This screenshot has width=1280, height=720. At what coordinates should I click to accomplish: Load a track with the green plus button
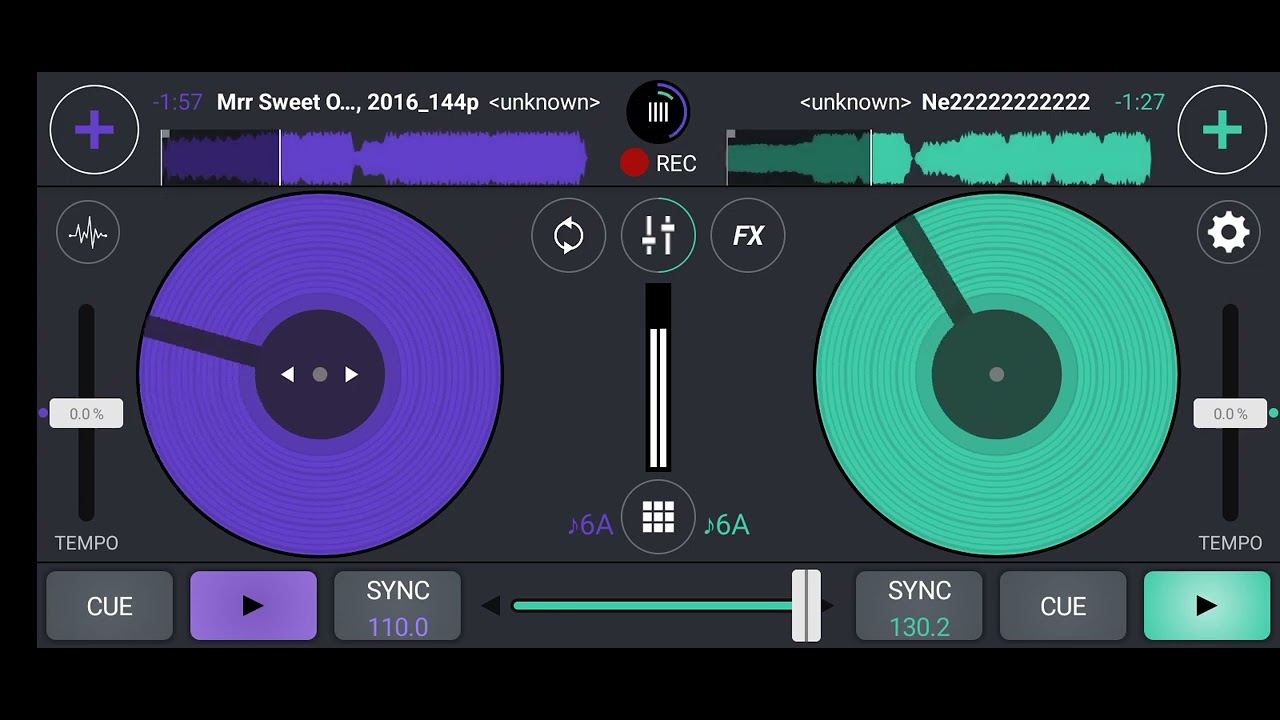1222,130
